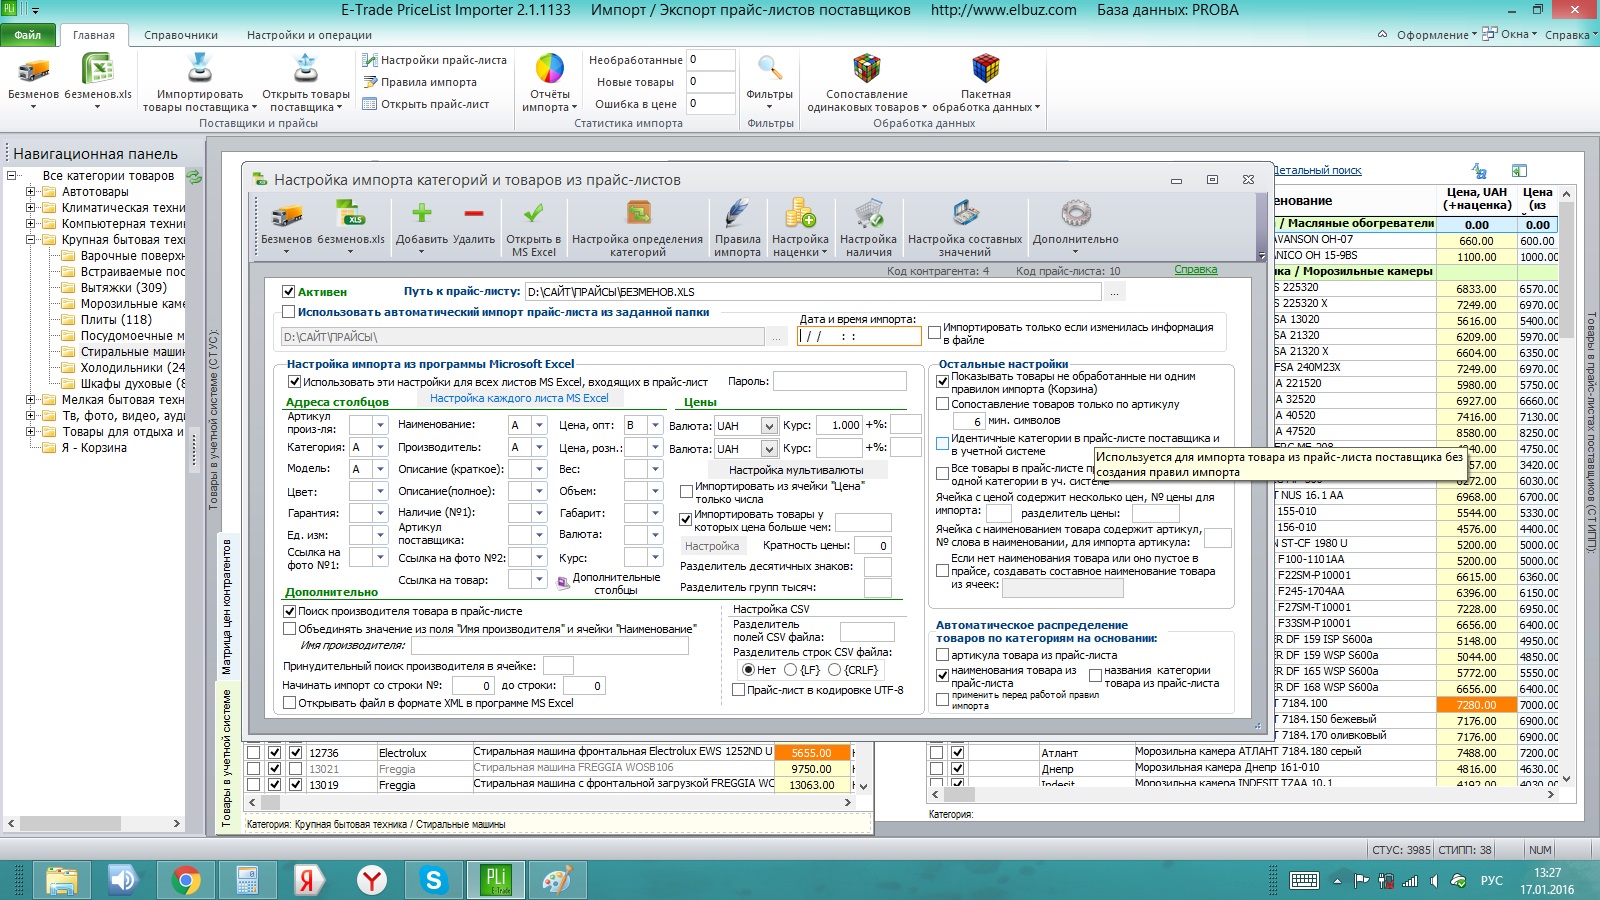Open Правила импорта in the main ribbon
The height and width of the screenshot is (900, 1600).
pyautogui.click(x=420, y=82)
